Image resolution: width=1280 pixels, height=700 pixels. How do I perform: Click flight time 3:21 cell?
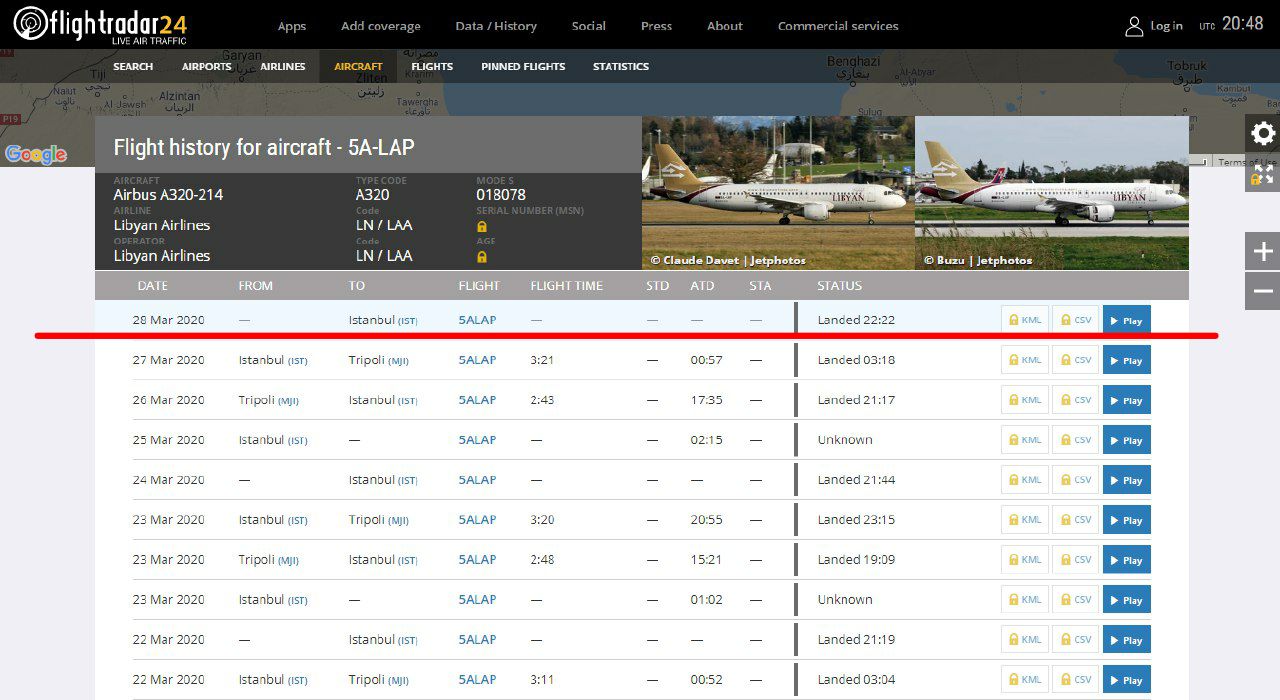542,360
